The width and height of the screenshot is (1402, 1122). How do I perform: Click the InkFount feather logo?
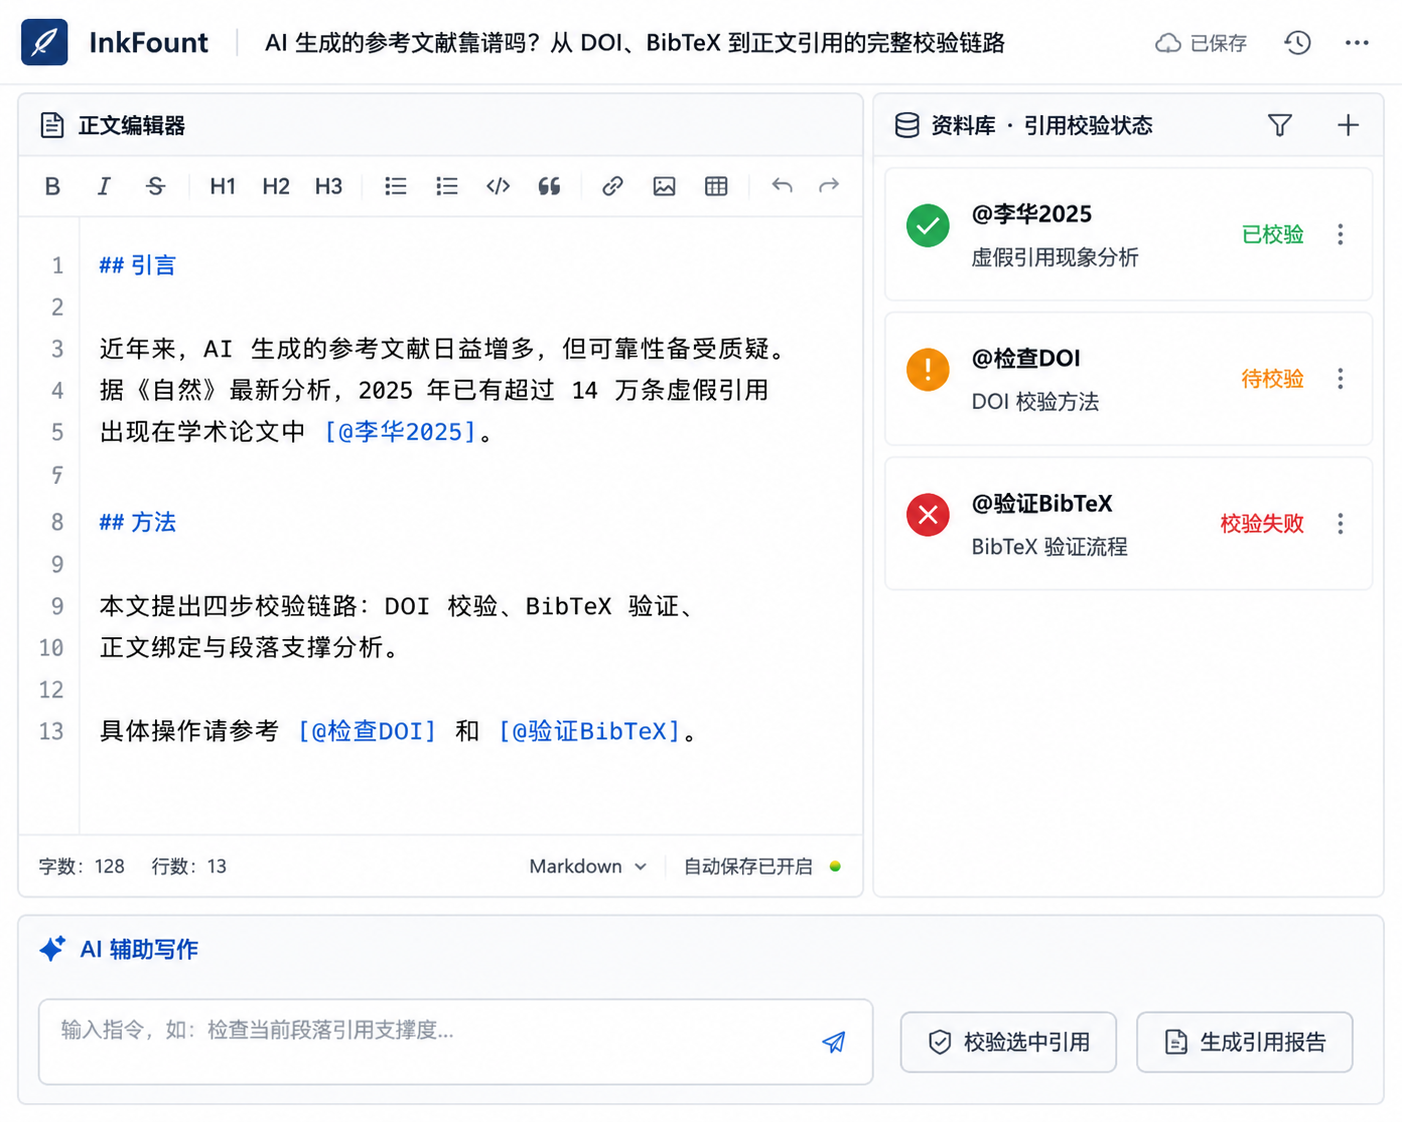pyautogui.click(x=44, y=42)
